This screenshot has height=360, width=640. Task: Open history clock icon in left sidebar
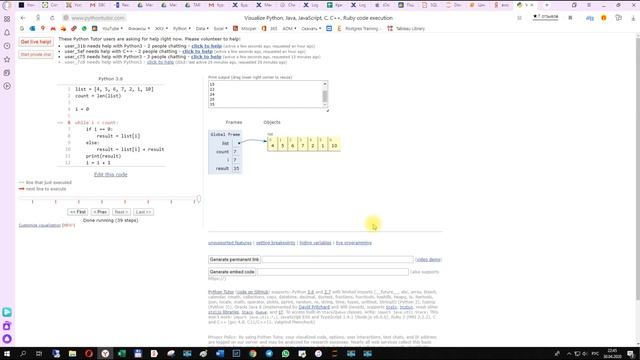[x=7, y=46]
